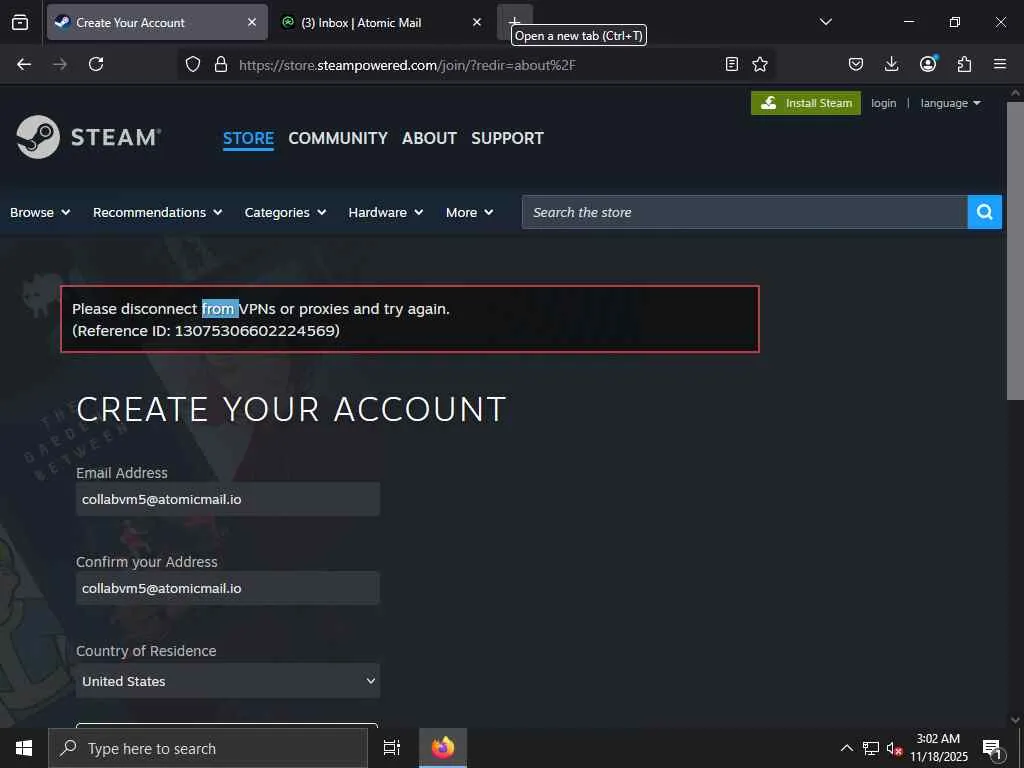Save to Pocket icon

(x=856, y=64)
